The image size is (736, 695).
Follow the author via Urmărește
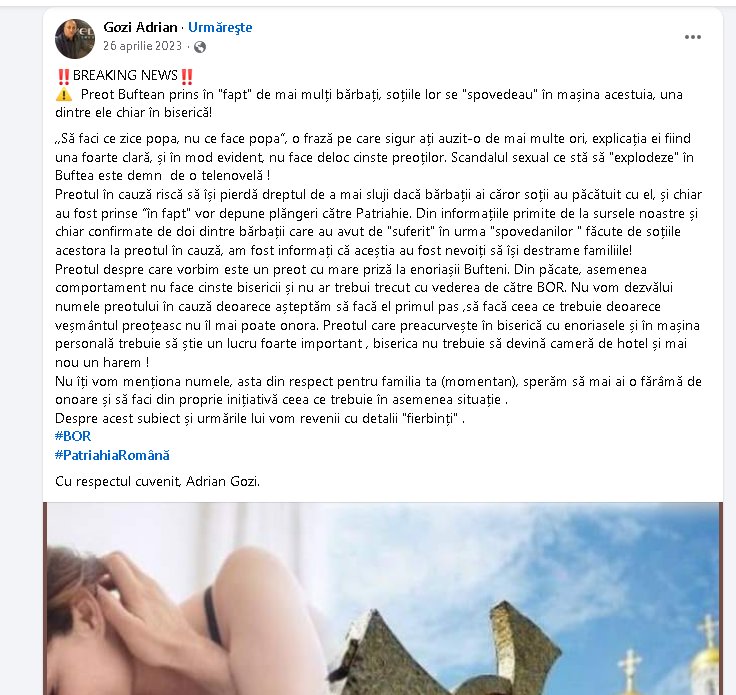tap(220, 27)
